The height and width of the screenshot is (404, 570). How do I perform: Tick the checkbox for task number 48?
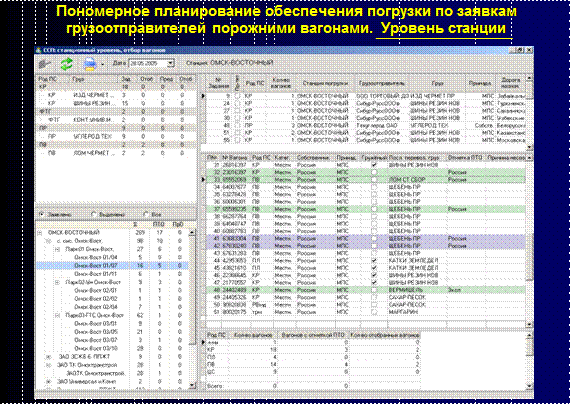[237, 125]
